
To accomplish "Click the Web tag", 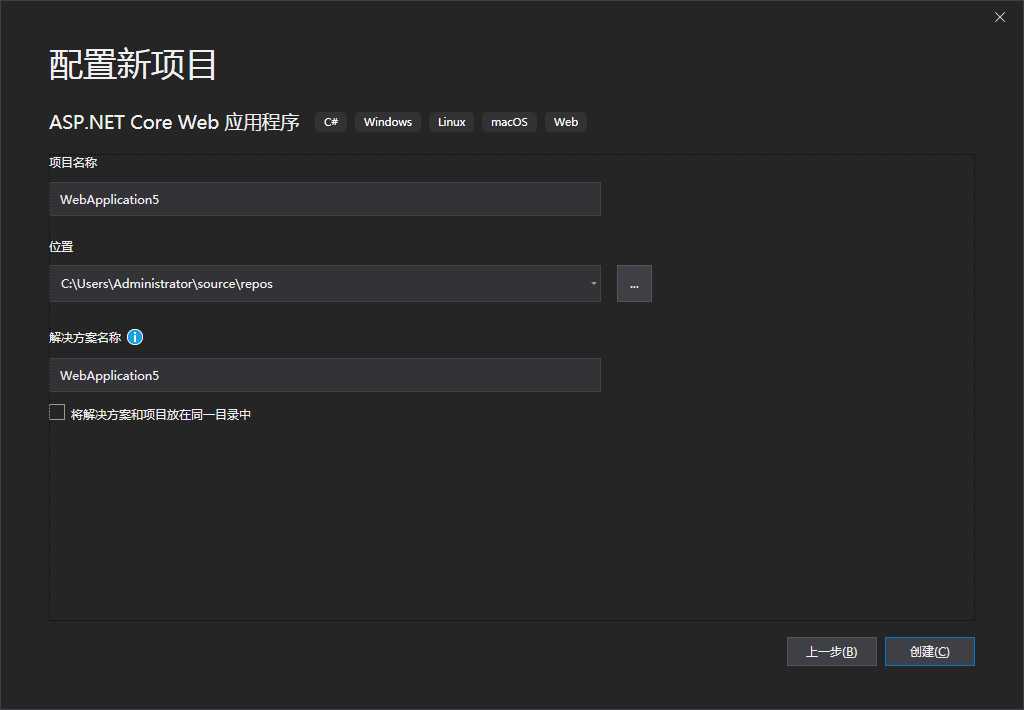I will click(x=566, y=122).
